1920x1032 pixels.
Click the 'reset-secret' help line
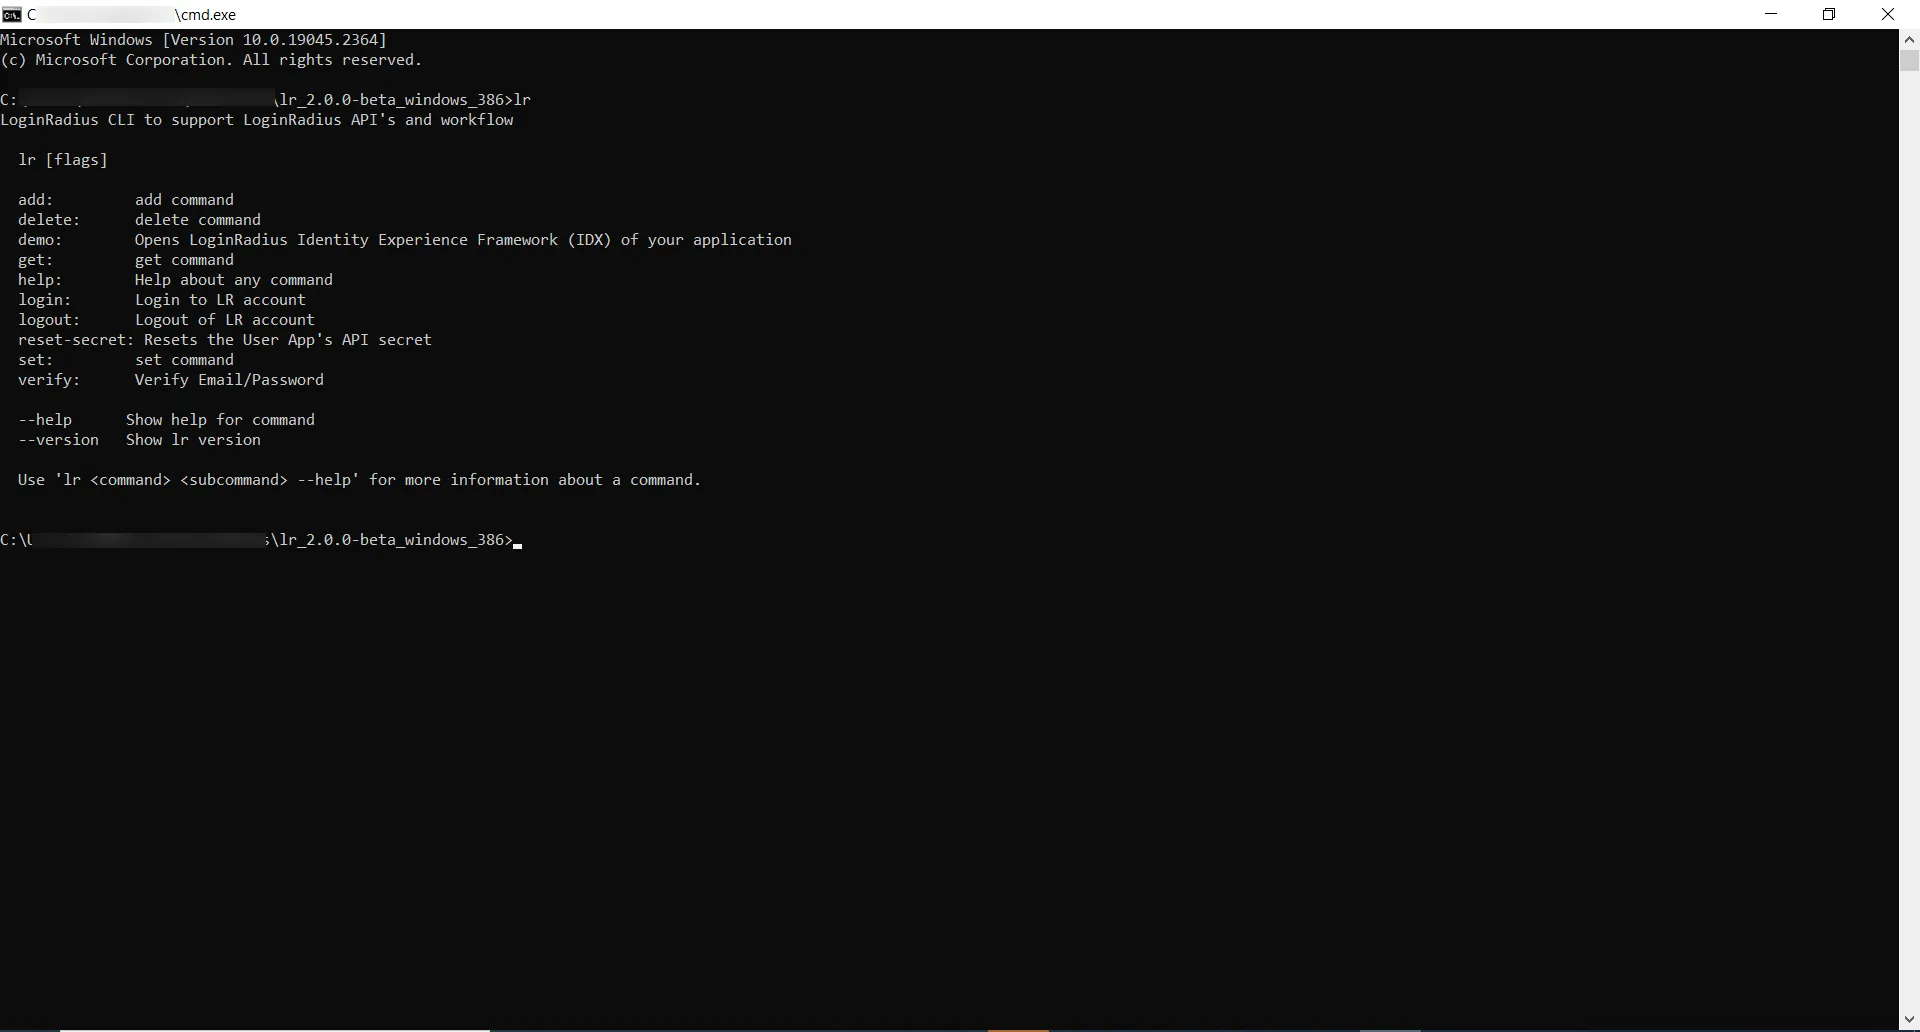tap(225, 339)
